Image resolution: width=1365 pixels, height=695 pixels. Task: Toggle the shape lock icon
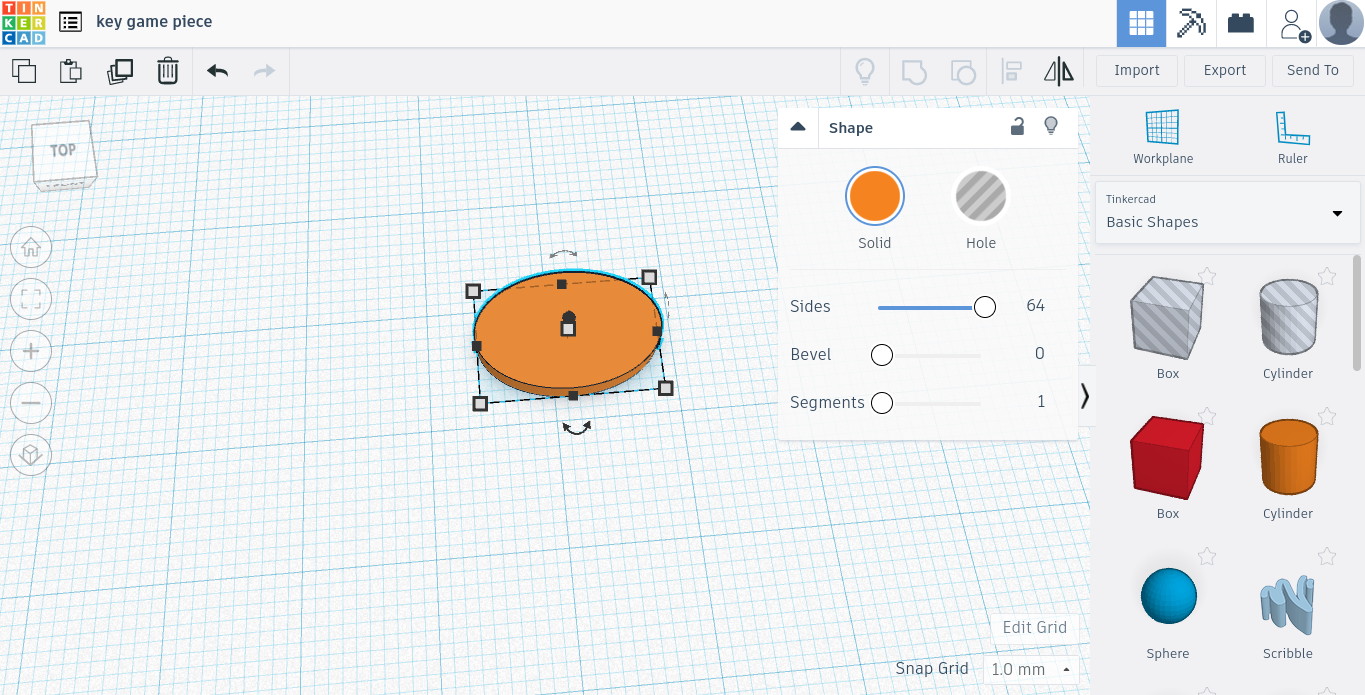pos(1017,126)
